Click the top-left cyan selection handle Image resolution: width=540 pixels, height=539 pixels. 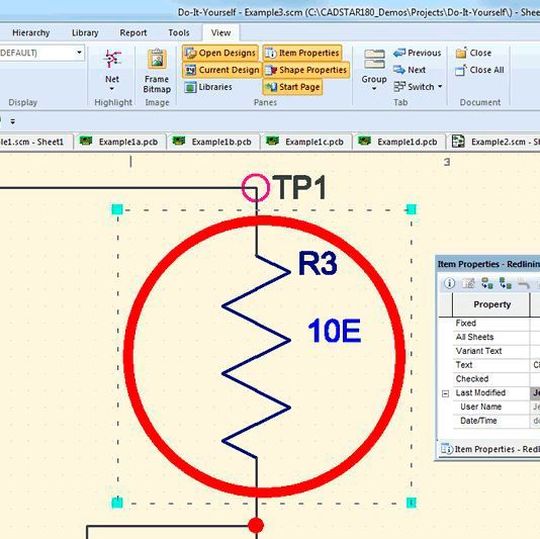[117, 209]
